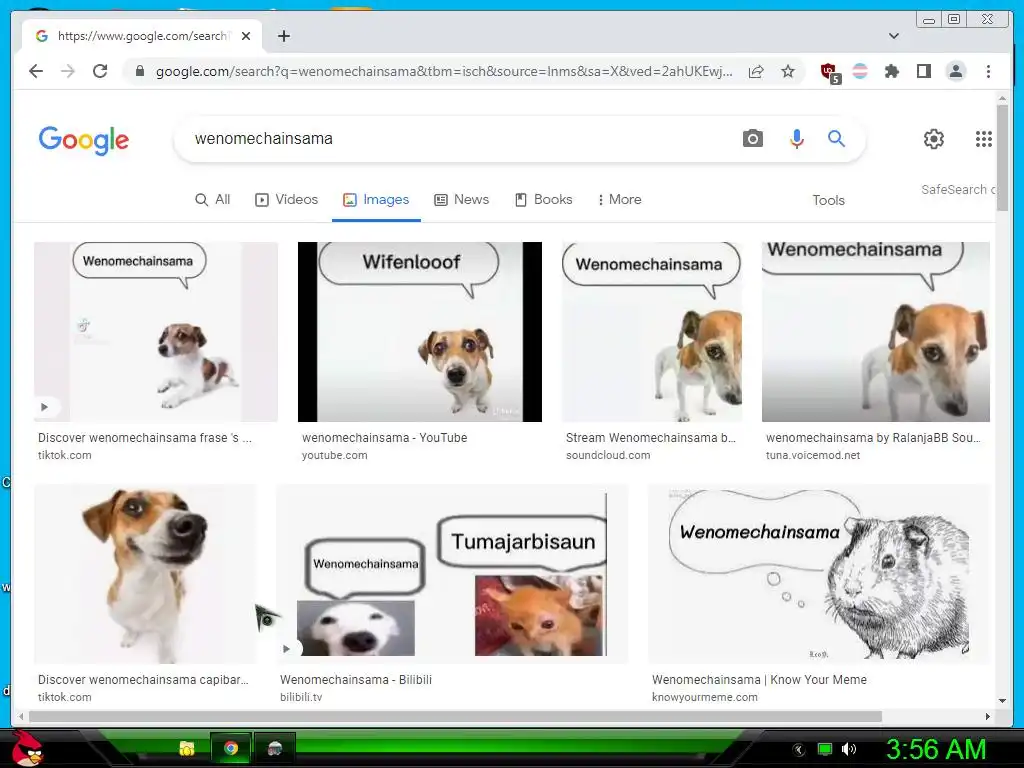The height and width of the screenshot is (768, 1024).
Task: Expand the More search categories menu
Action: tap(619, 199)
